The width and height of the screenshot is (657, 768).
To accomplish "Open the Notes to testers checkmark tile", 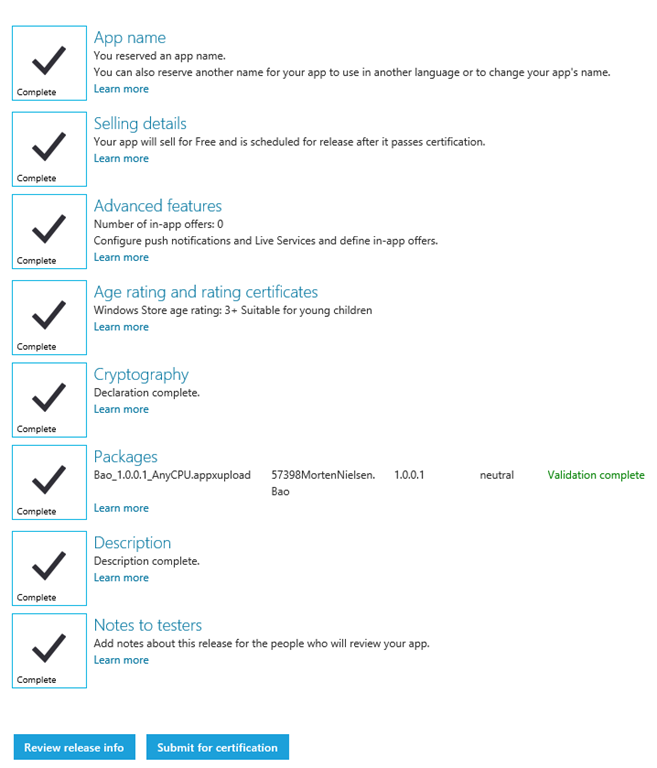I will (x=49, y=650).
